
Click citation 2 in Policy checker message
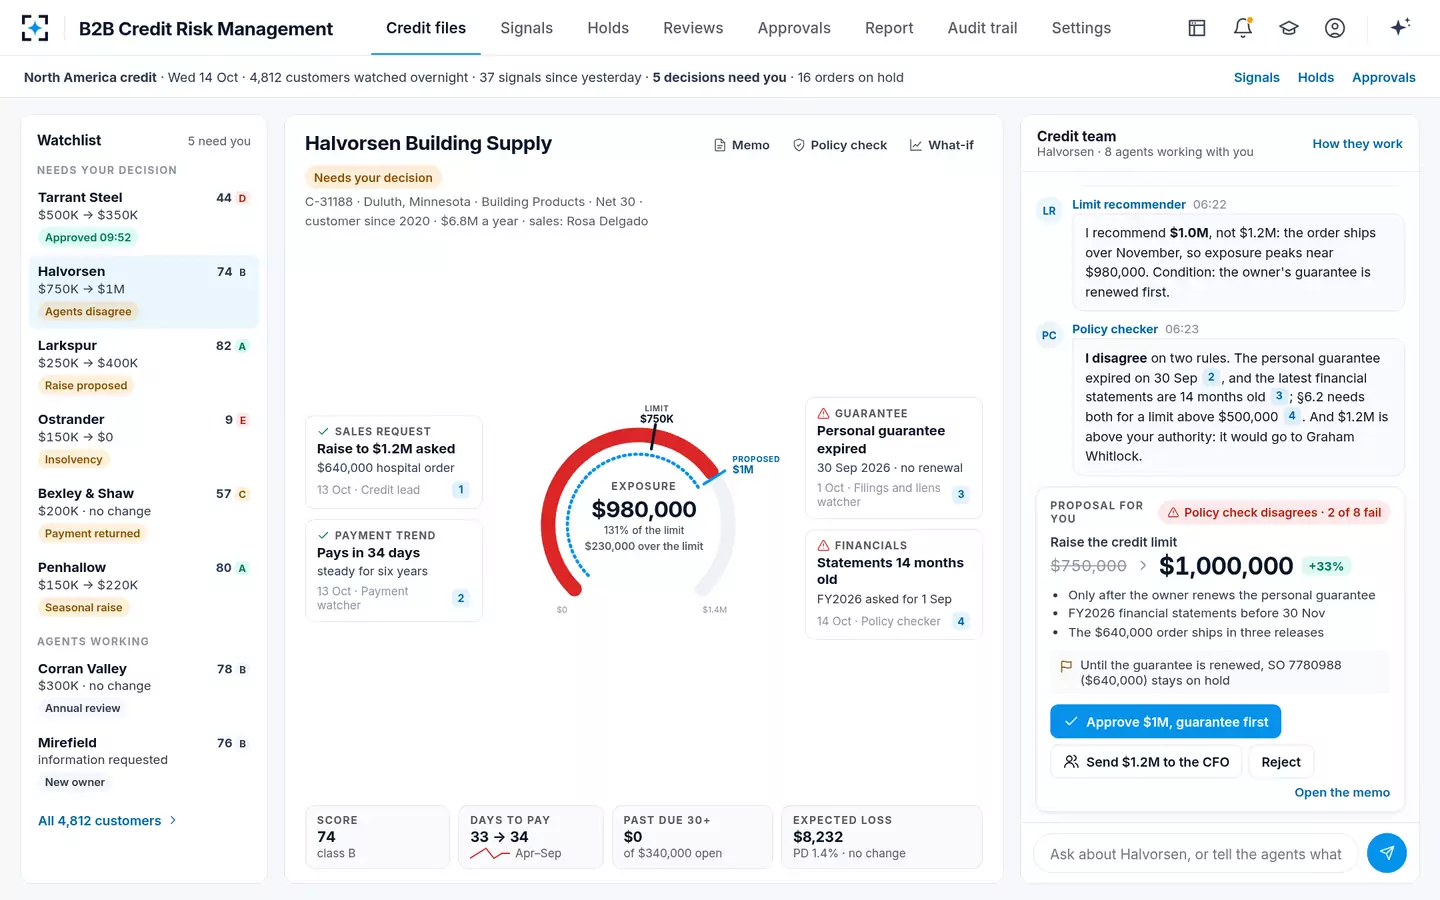1211,377
